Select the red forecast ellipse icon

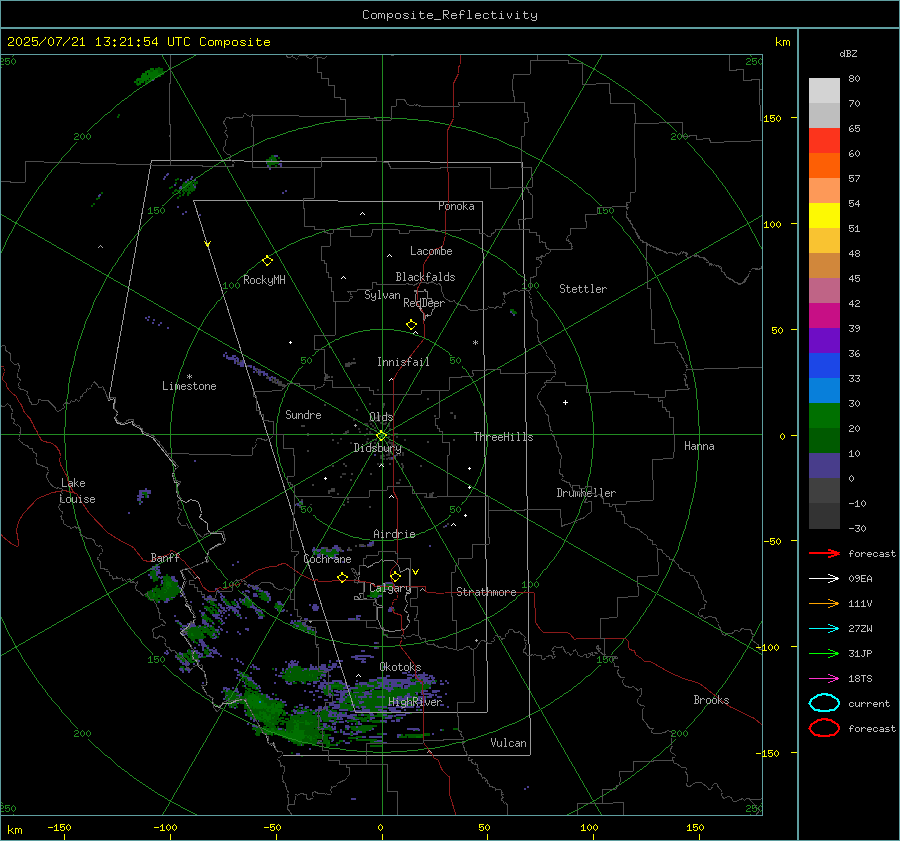[x=824, y=728]
